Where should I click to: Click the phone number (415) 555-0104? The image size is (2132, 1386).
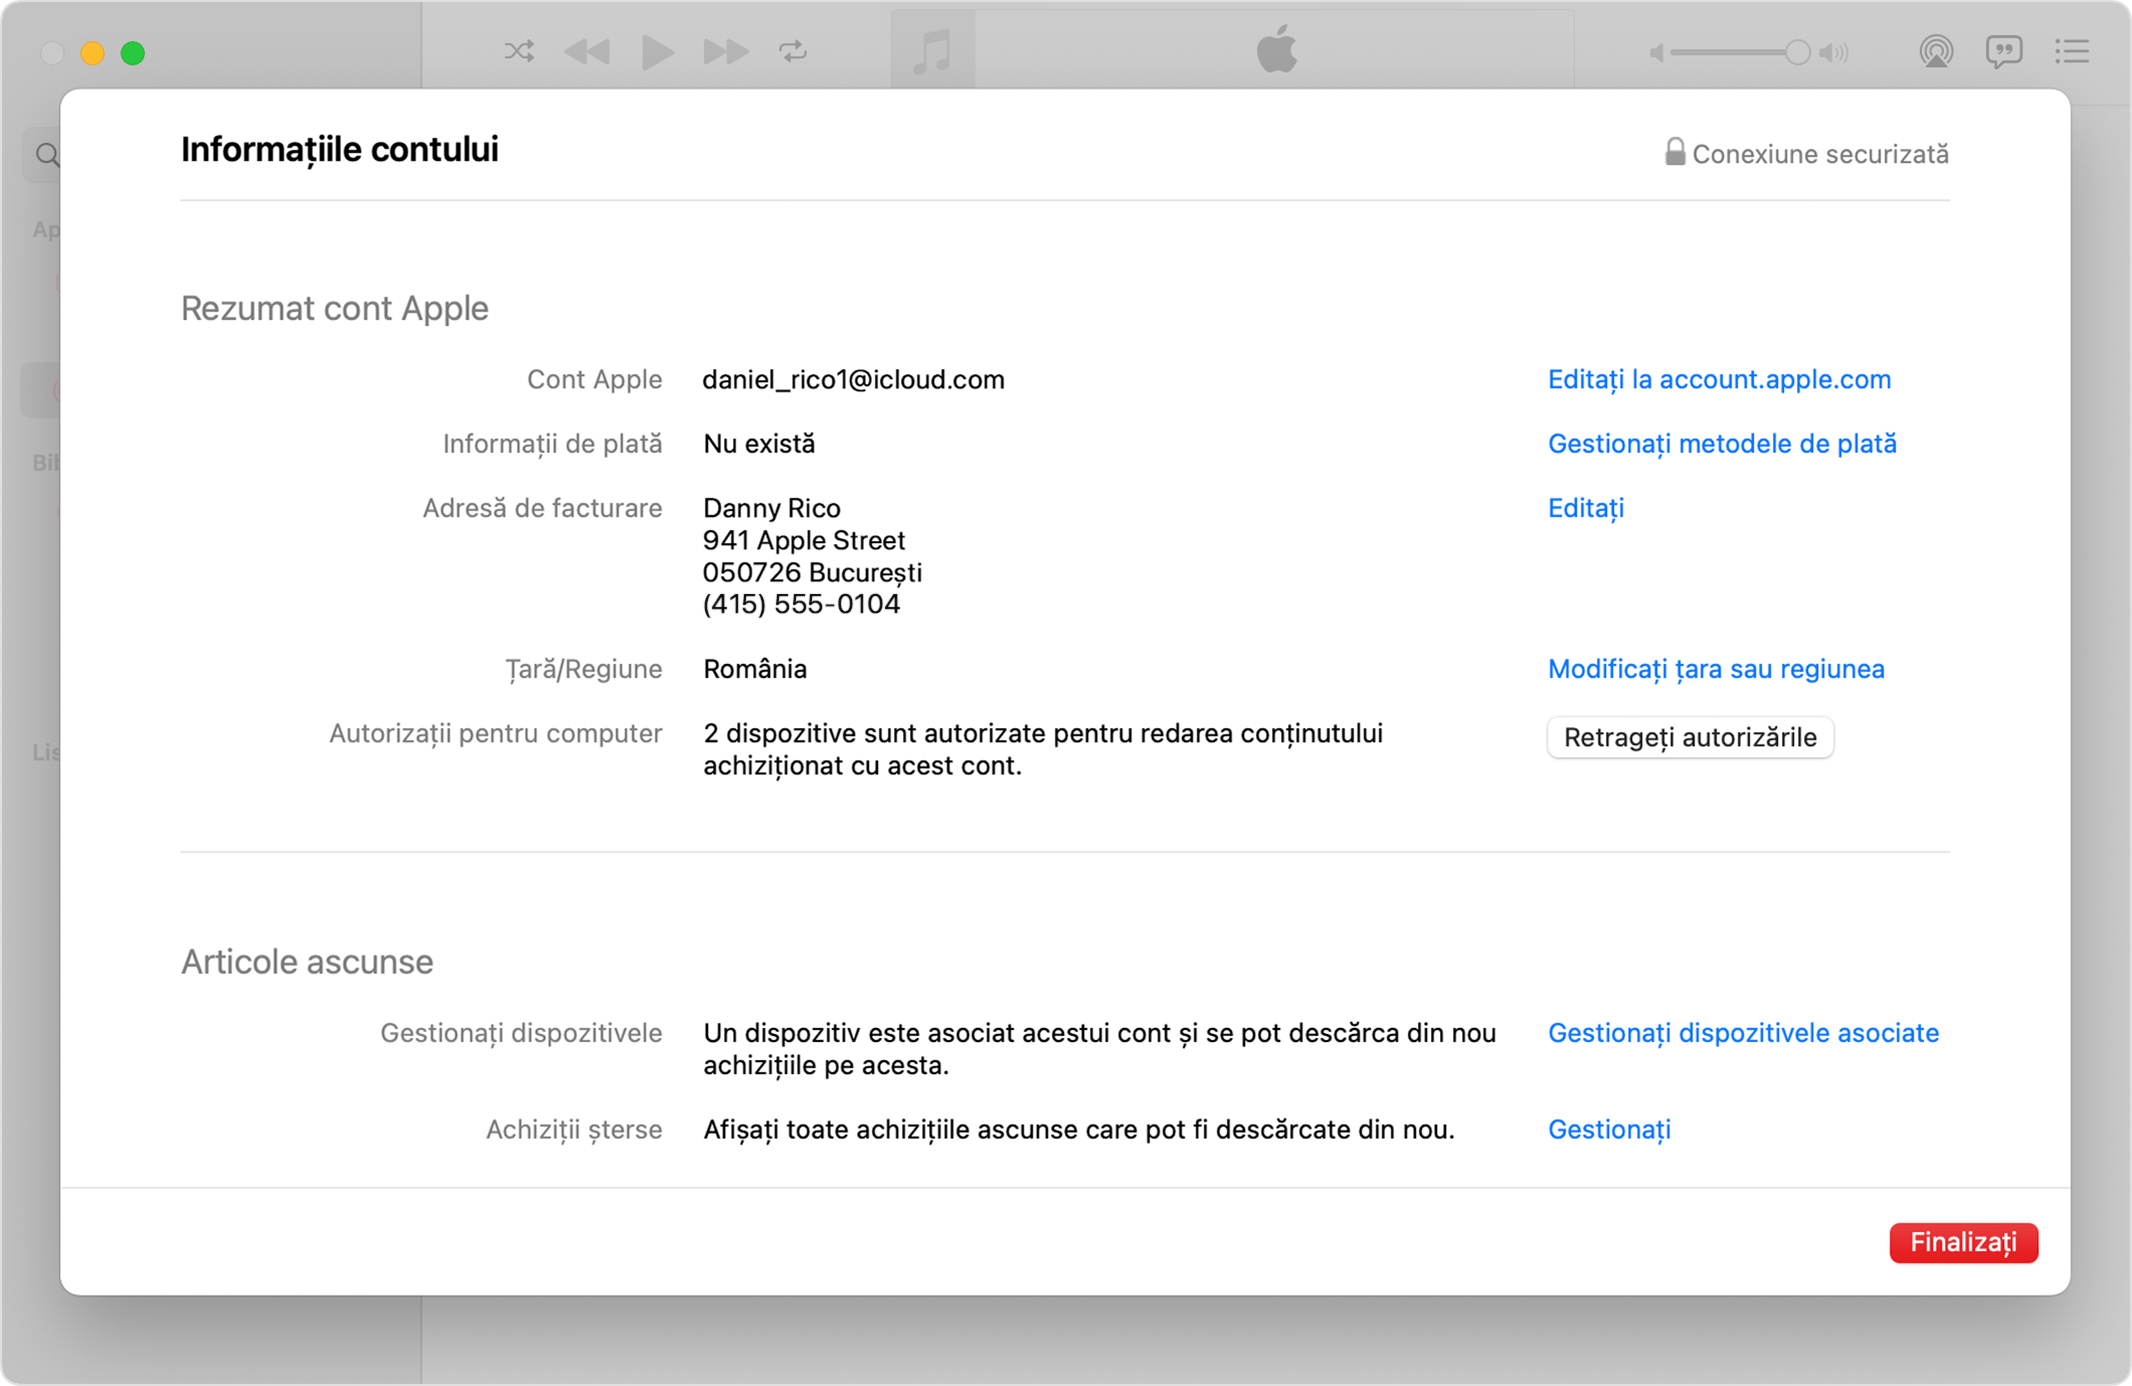pyautogui.click(x=801, y=605)
